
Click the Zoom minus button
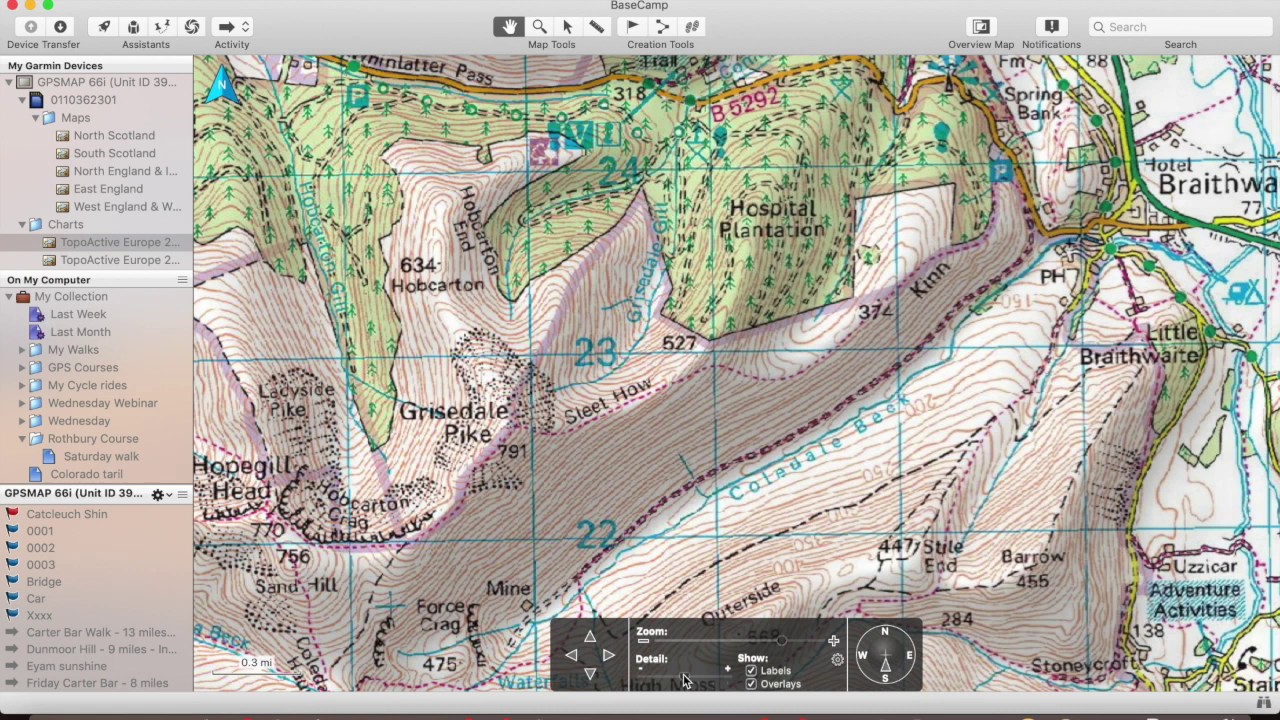643,641
